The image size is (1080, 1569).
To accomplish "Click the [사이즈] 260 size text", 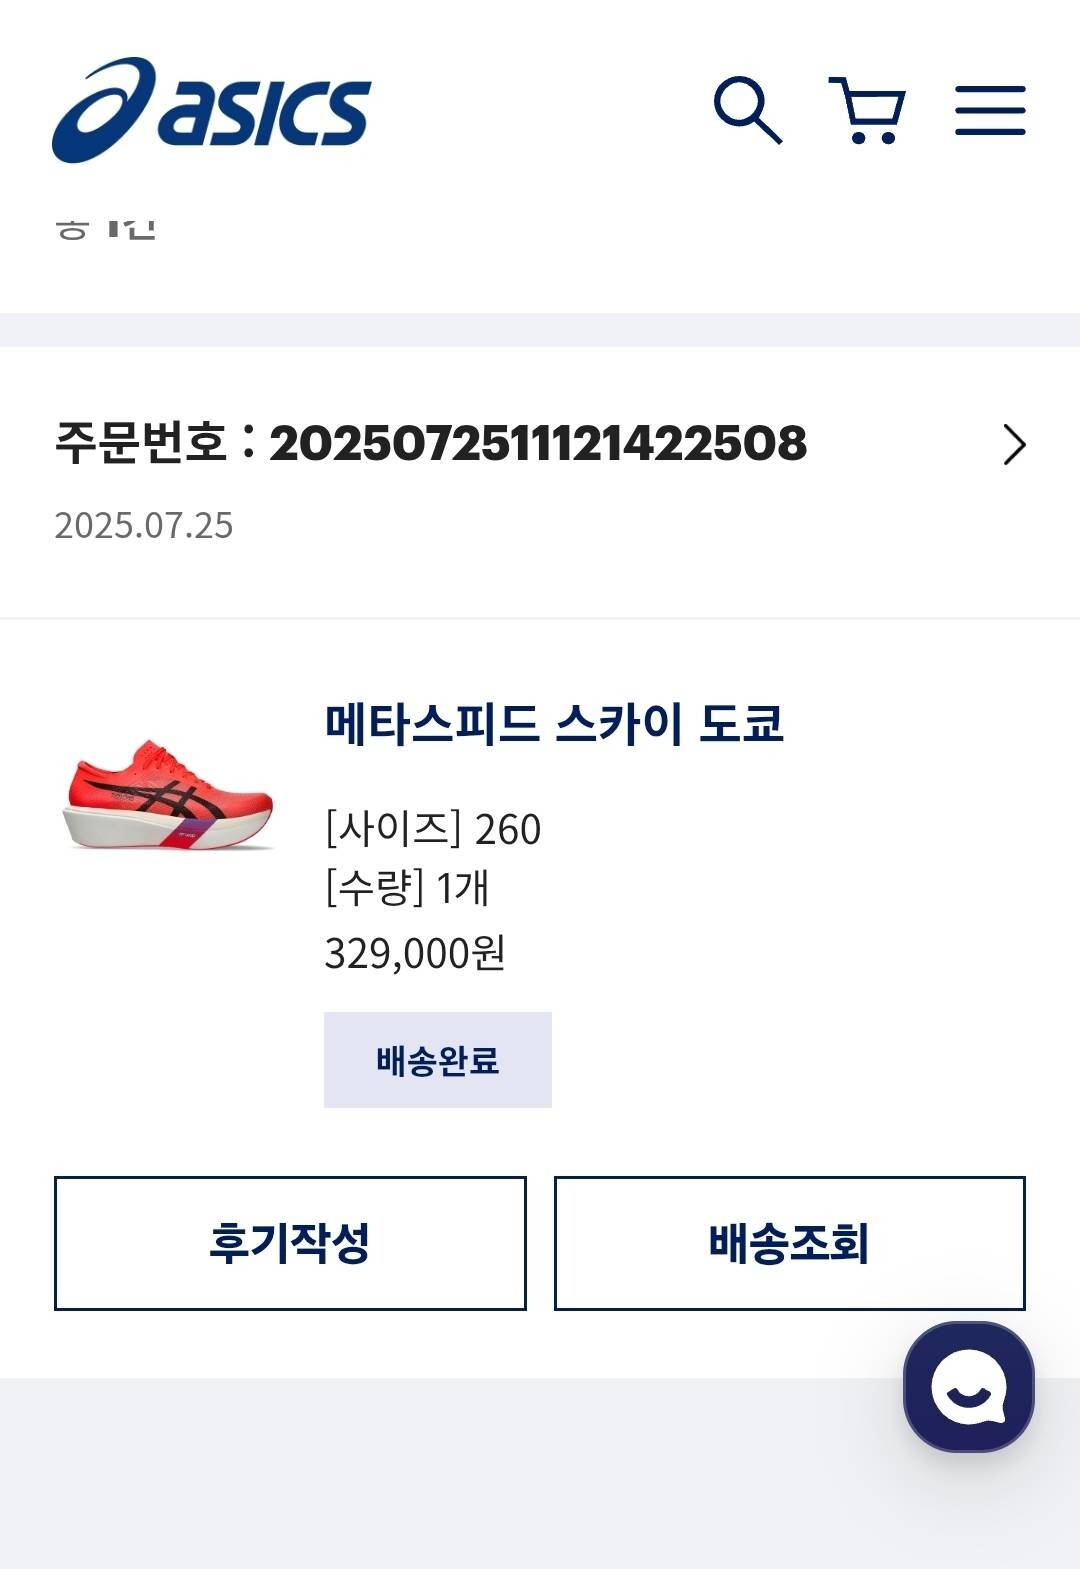I will click(433, 829).
